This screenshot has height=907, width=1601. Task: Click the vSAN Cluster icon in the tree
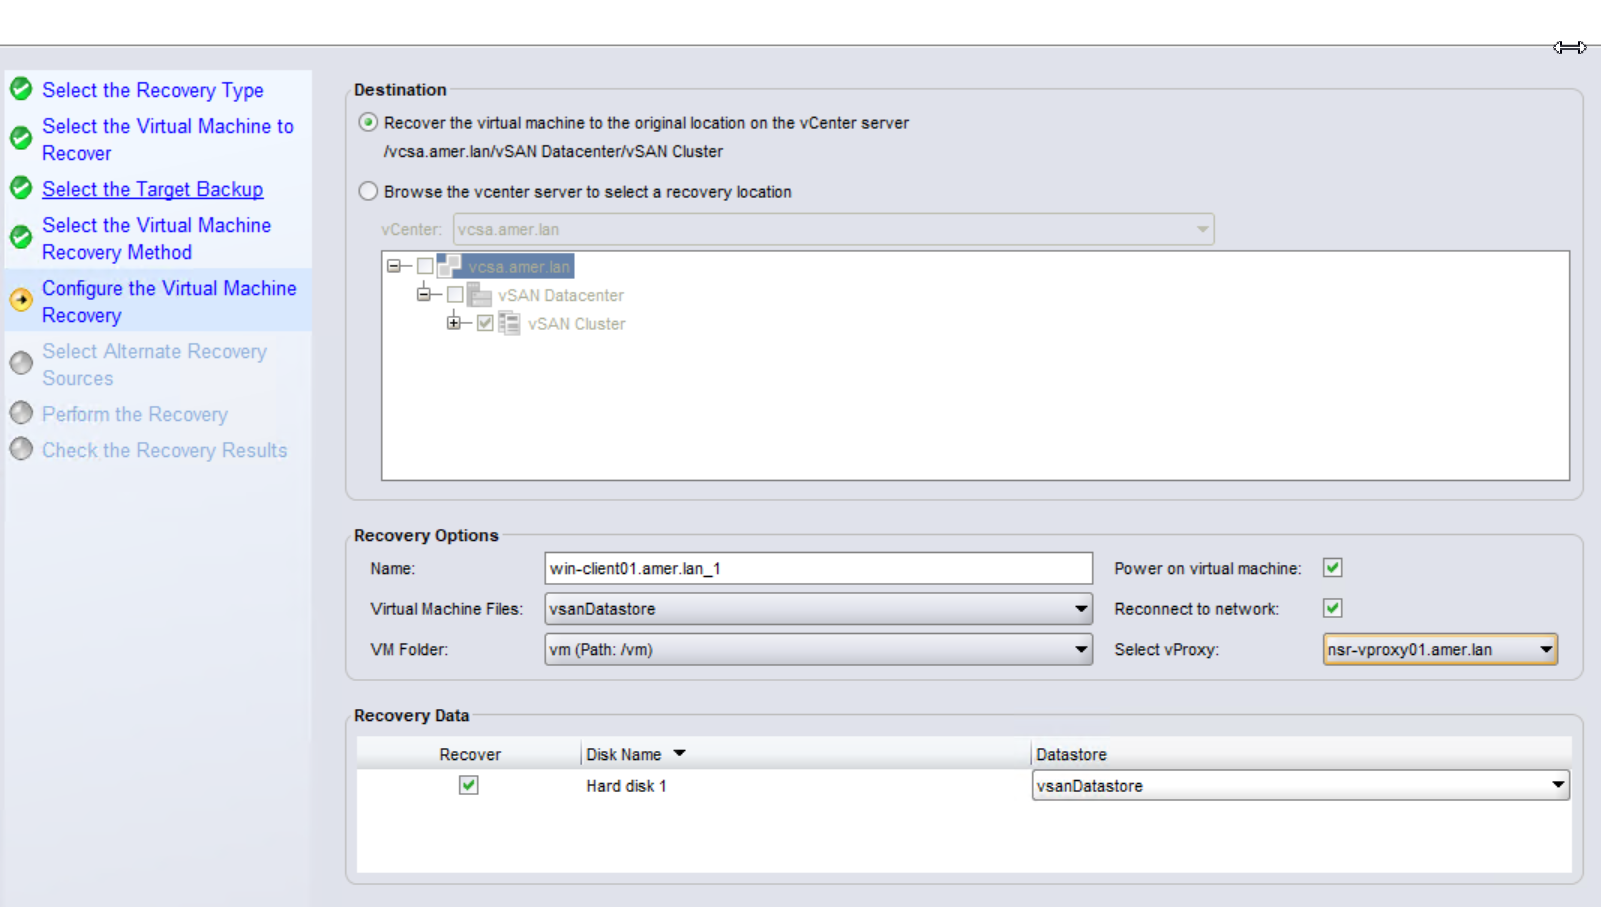[x=509, y=323]
